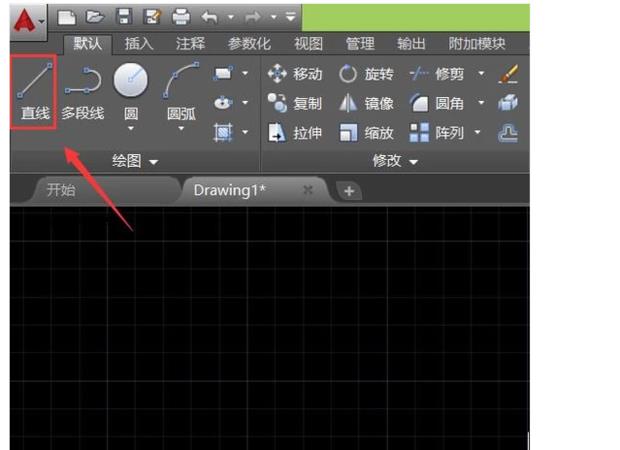Expand 圆角 fillet dropdown arrow
Image resolution: width=620 pixels, height=450 pixels.
tap(481, 103)
